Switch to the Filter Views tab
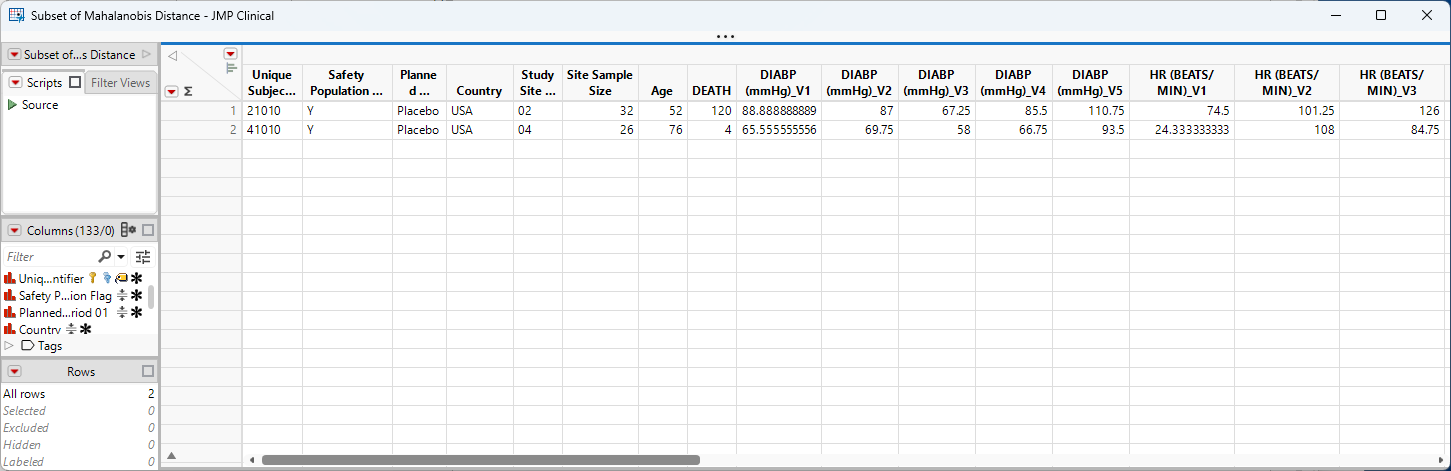The height and width of the screenshot is (471, 1451). [121, 83]
